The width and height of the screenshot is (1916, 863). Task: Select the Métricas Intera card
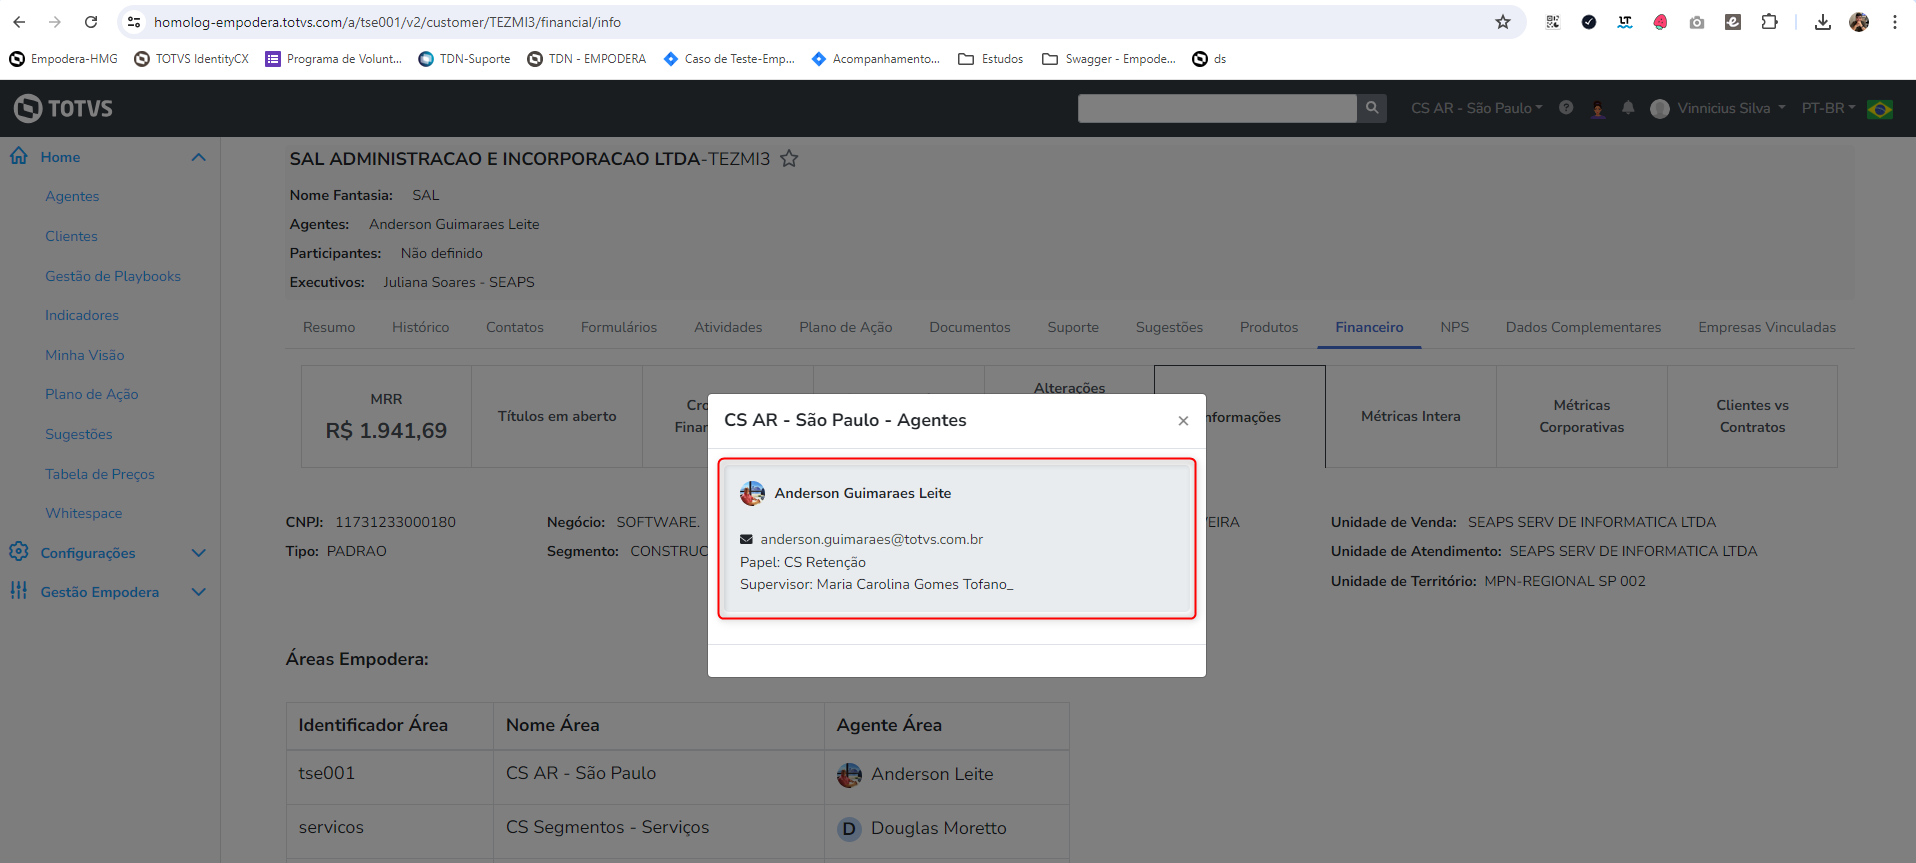click(x=1411, y=416)
